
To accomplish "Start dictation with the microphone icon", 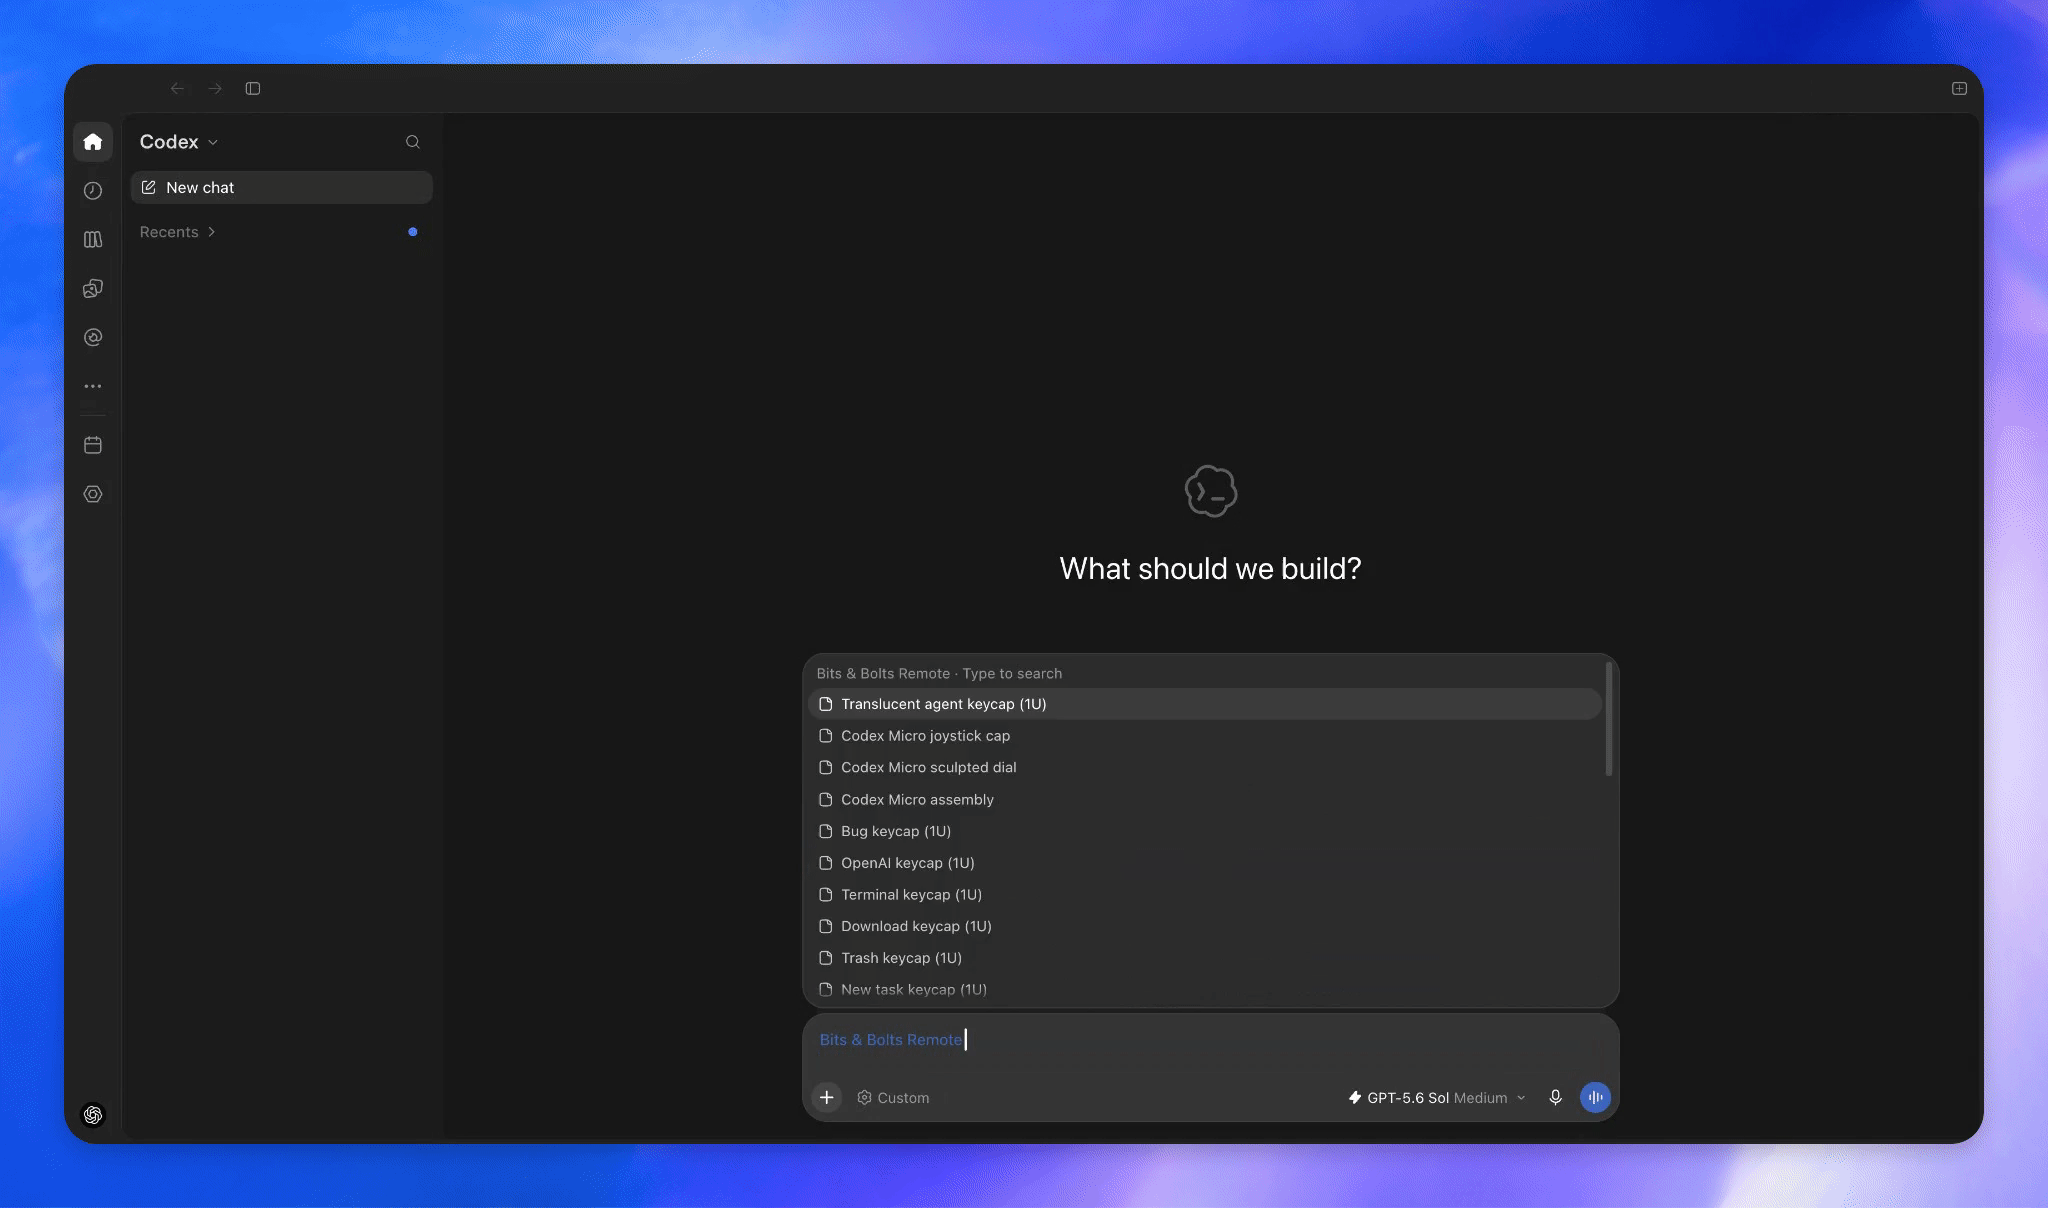I will (x=1555, y=1098).
